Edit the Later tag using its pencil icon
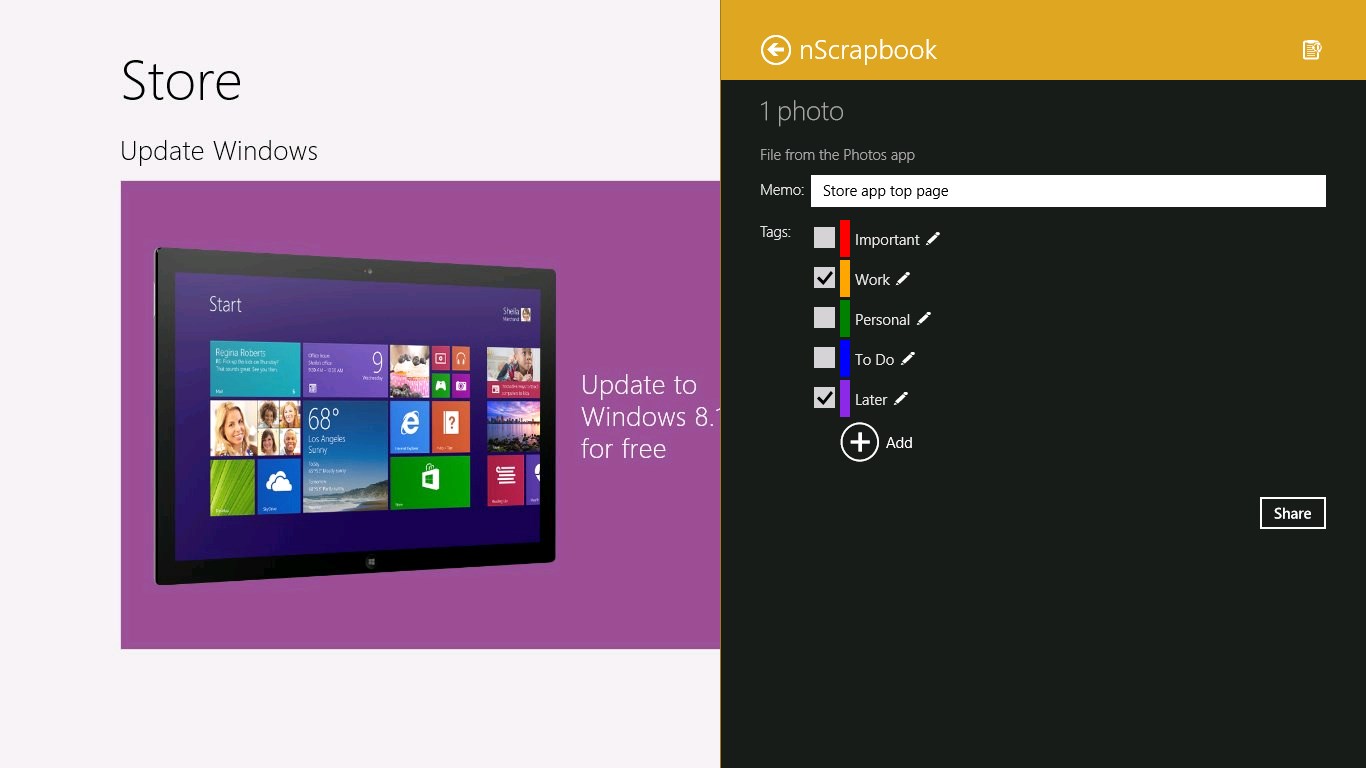 tap(901, 399)
